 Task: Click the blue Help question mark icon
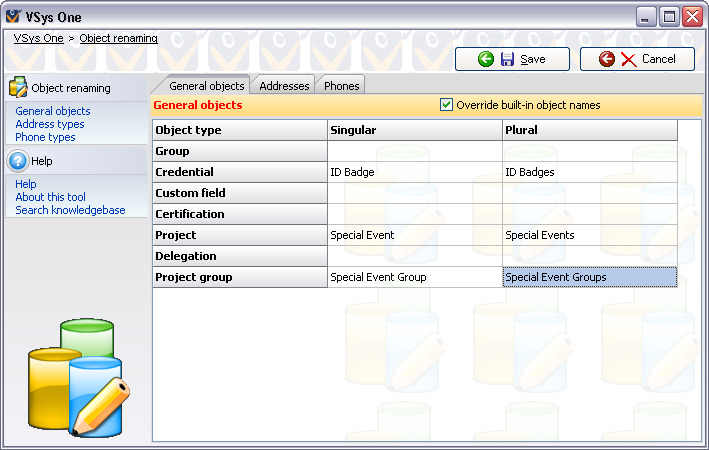[x=18, y=161]
